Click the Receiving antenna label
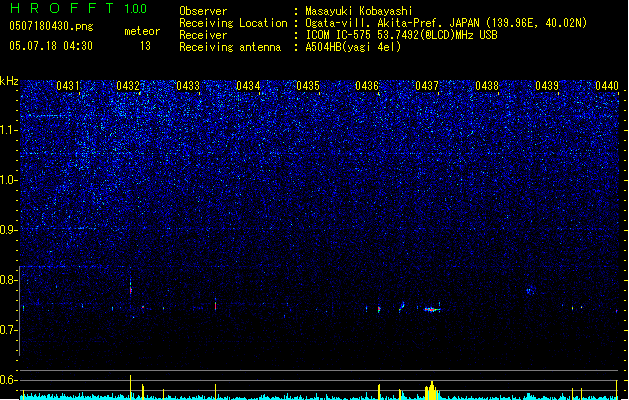 tap(230, 47)
